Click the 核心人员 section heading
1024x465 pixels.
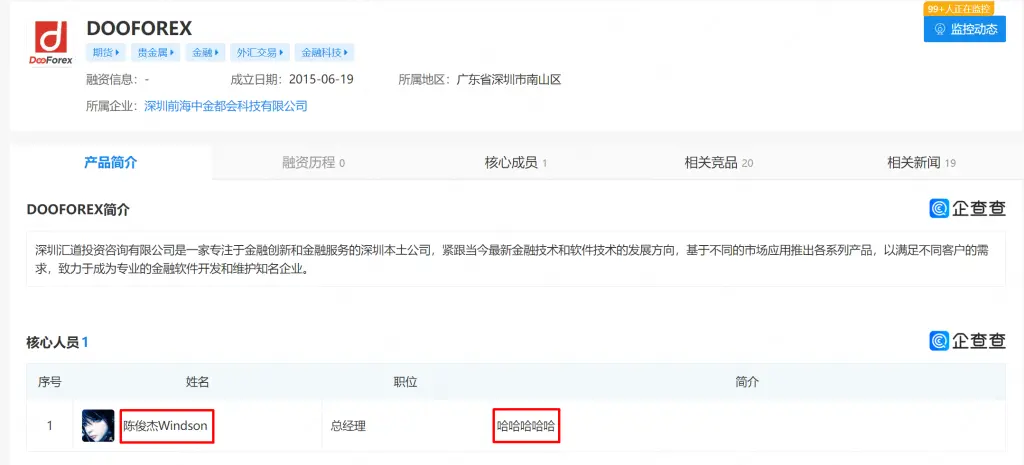pos(57,342)
